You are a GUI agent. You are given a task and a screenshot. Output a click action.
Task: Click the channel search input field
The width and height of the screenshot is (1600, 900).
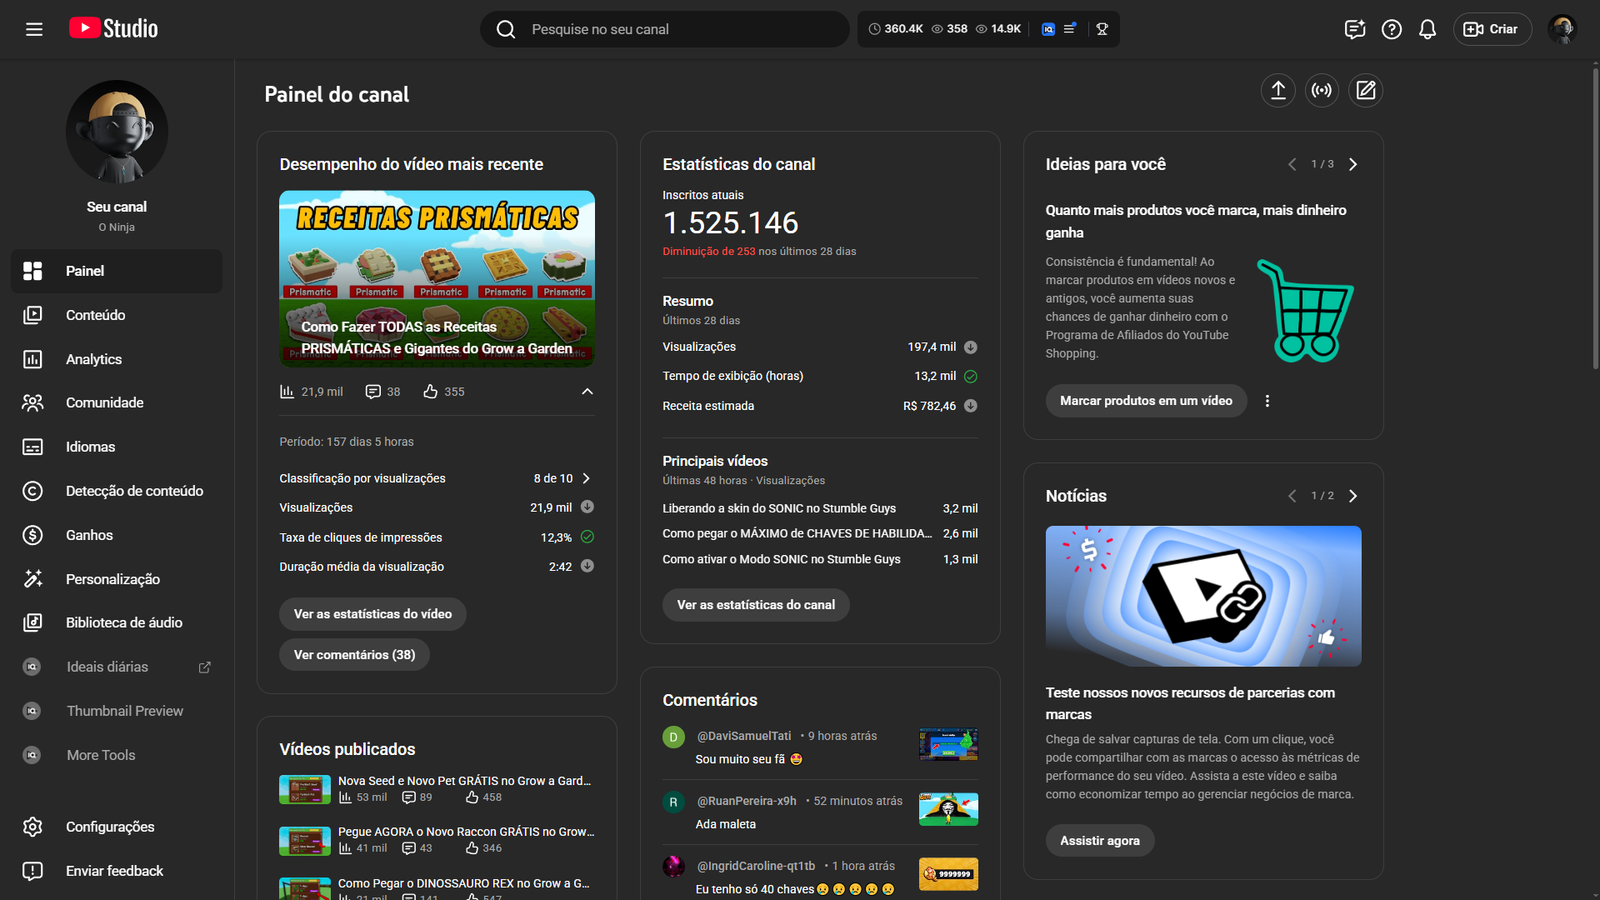(x=680, y=29)
